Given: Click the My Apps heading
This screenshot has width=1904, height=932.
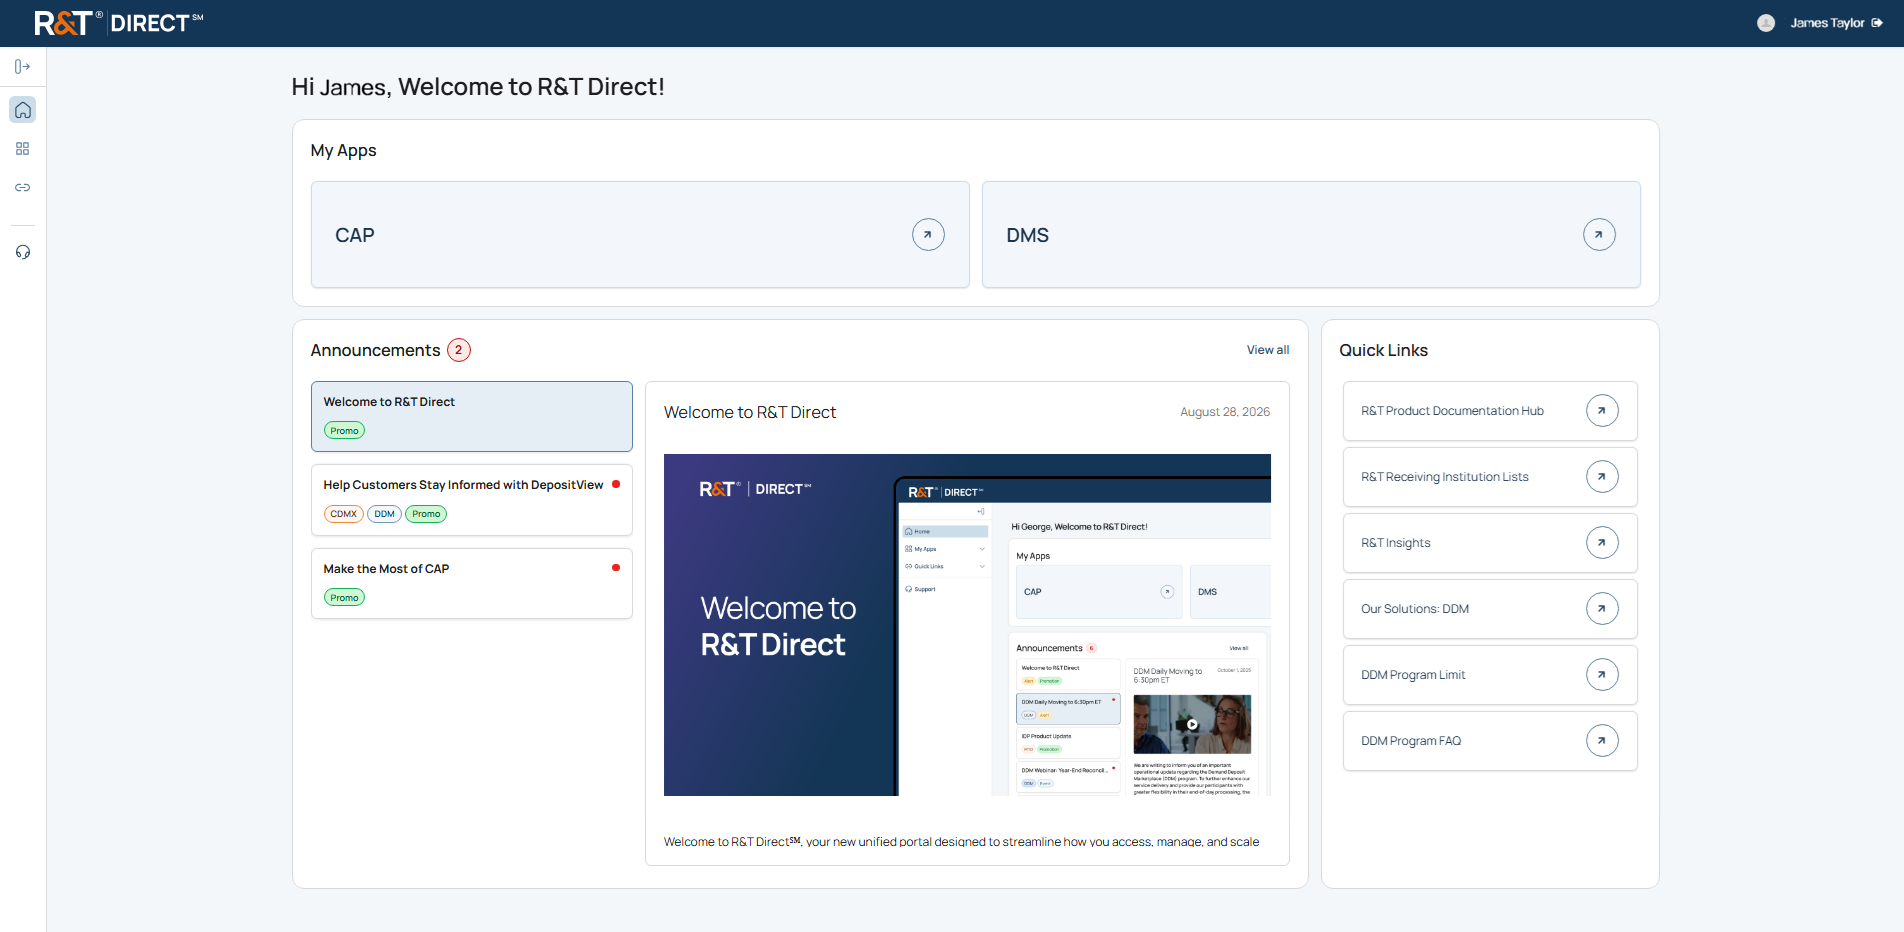Looking at the screenshot, I should coord(344,151).
